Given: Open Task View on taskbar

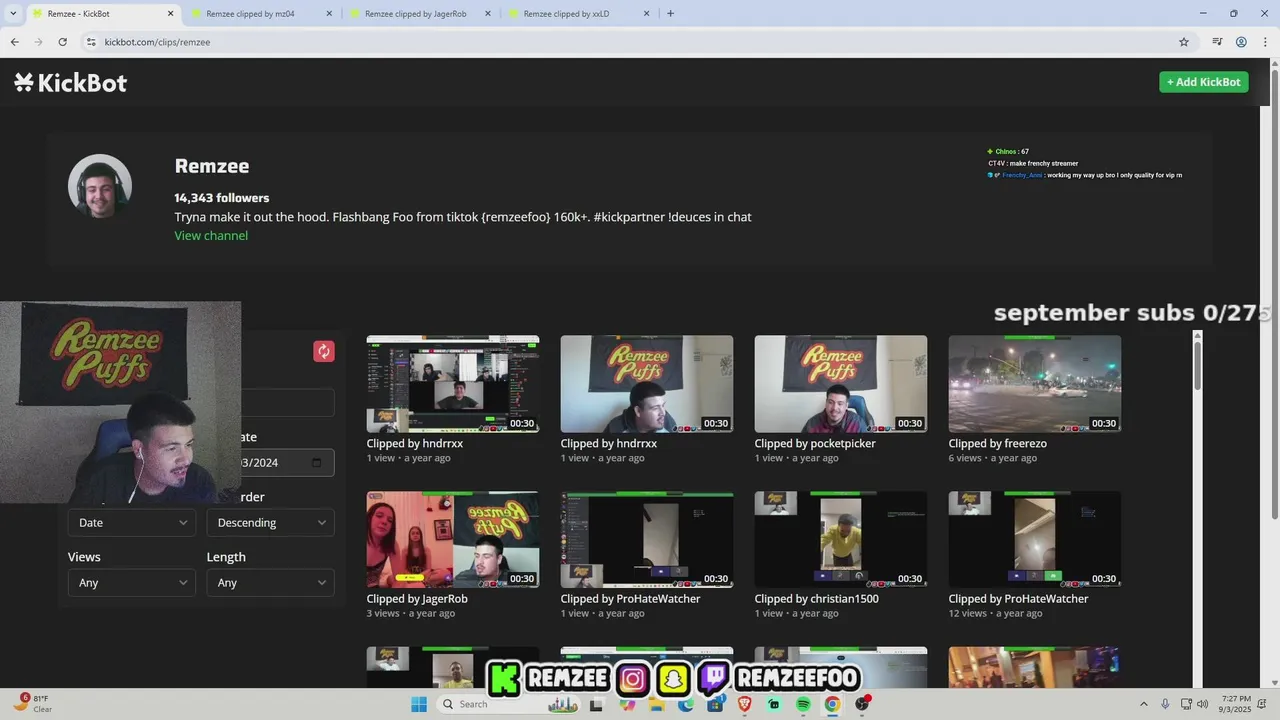Looking at the screenshot, I should [x=596, y=704].
